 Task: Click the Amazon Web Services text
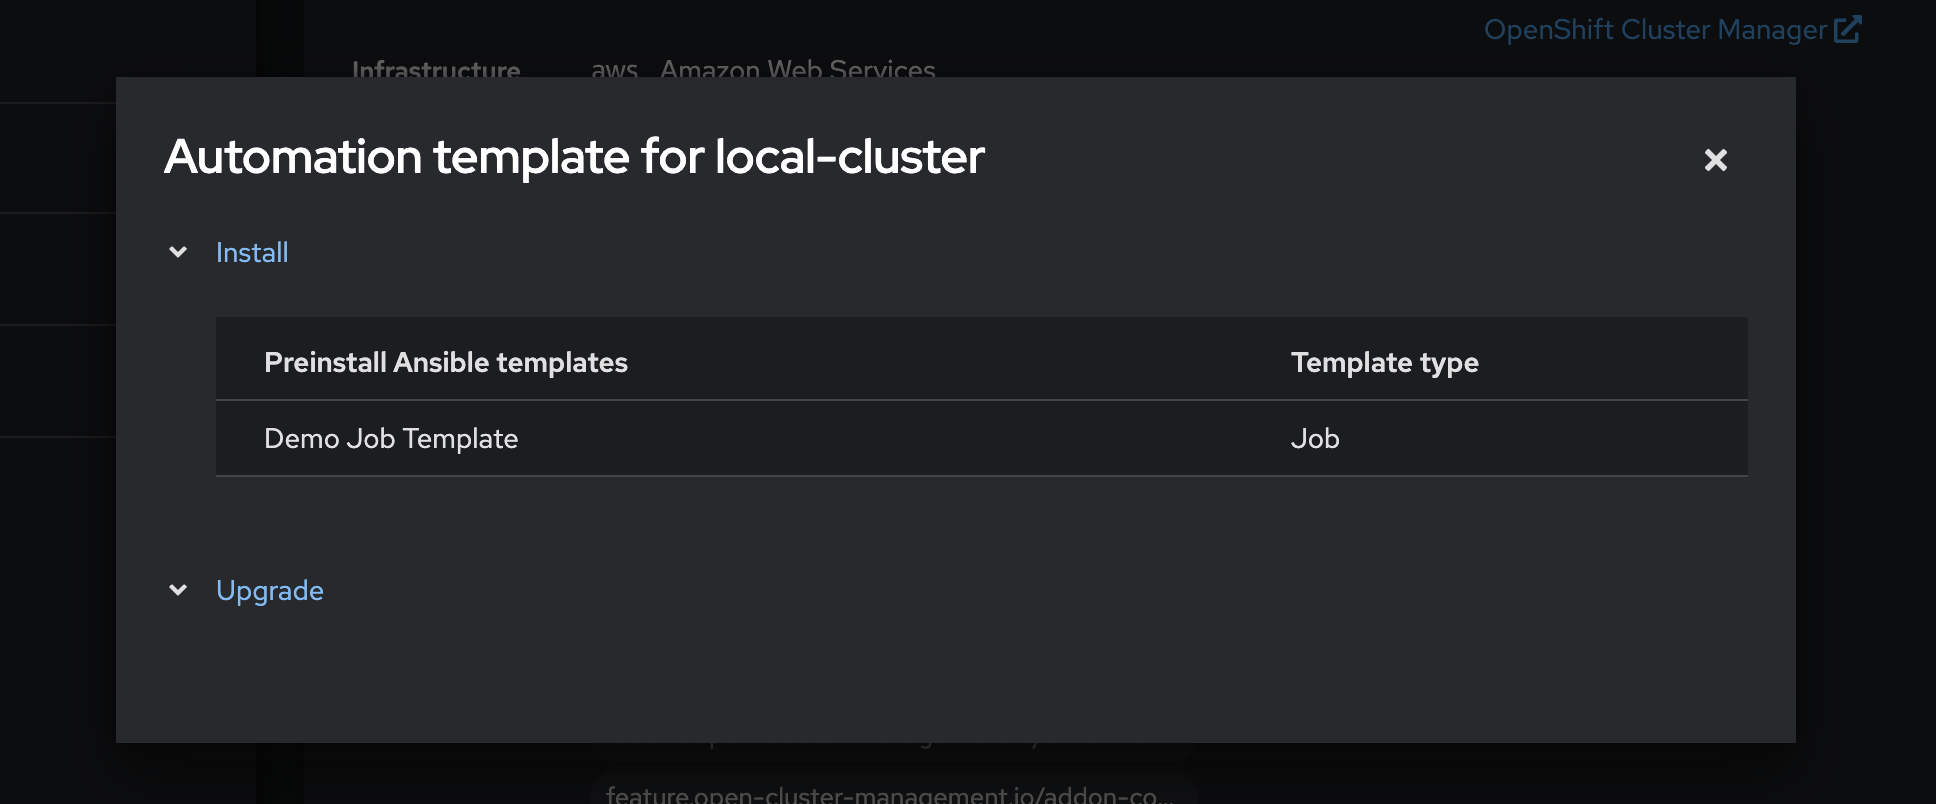pyautogui.click(x=798, y=69)
